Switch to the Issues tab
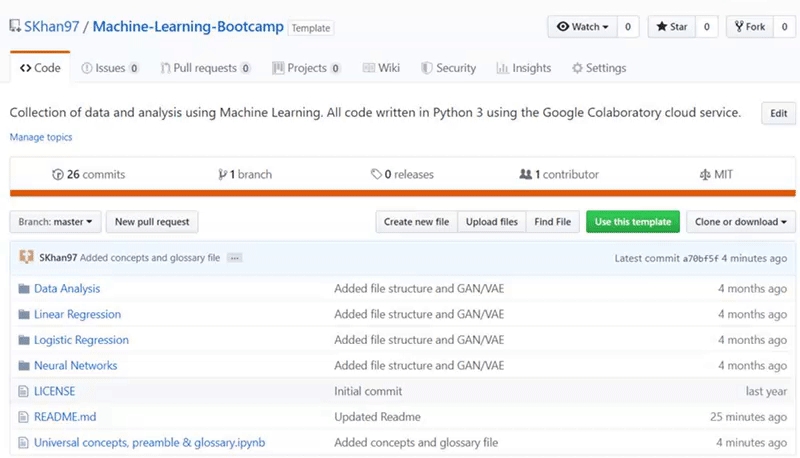This screenshot has height=458, width=800. coord(109,68)
